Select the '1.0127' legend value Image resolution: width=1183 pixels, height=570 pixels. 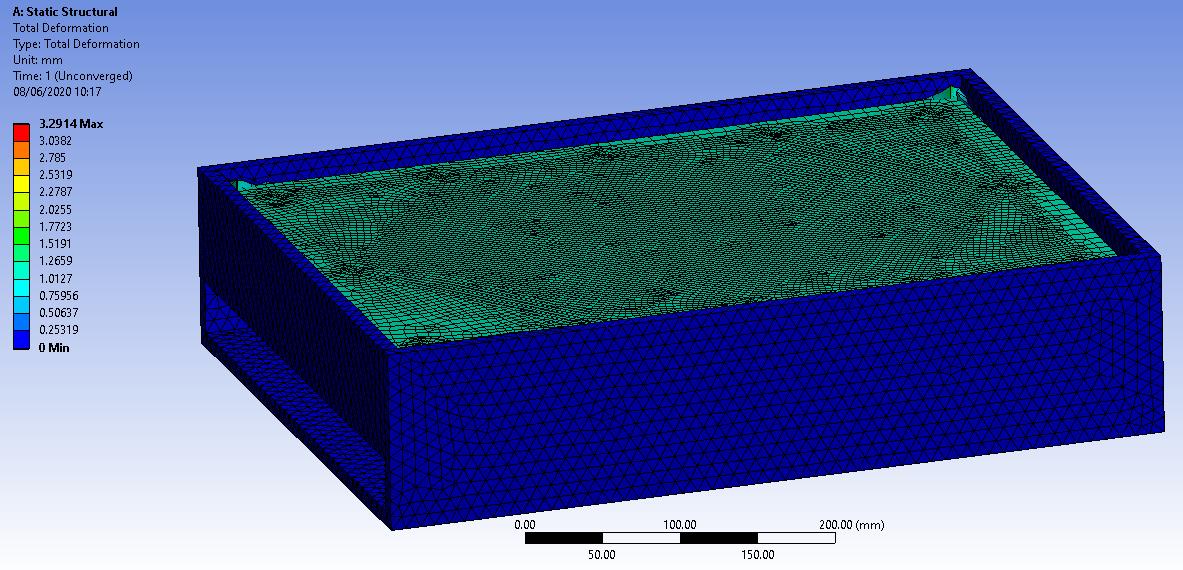[54, 278]
